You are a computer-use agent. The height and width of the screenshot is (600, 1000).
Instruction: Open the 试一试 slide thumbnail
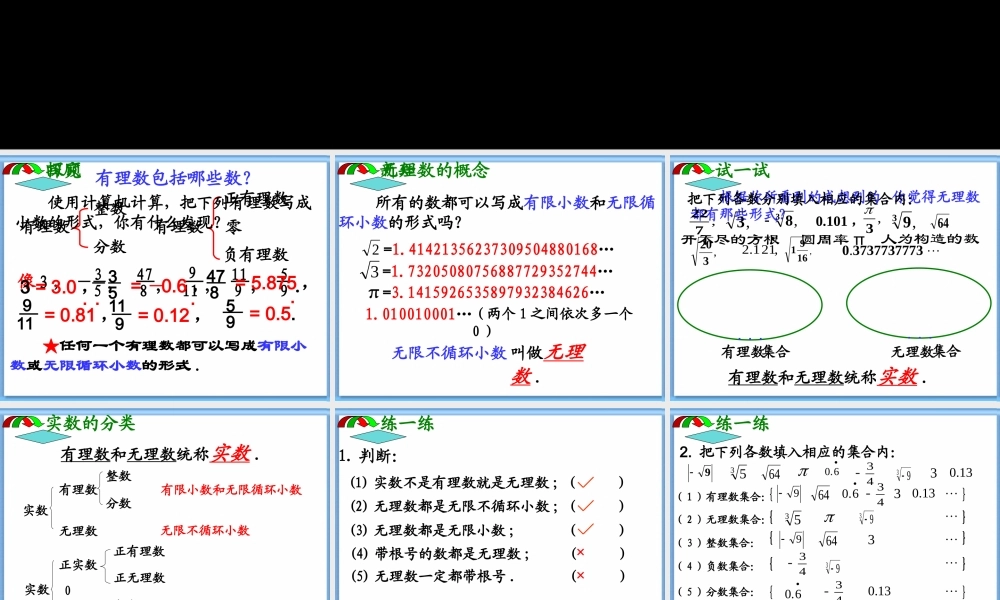coord(836,277)
